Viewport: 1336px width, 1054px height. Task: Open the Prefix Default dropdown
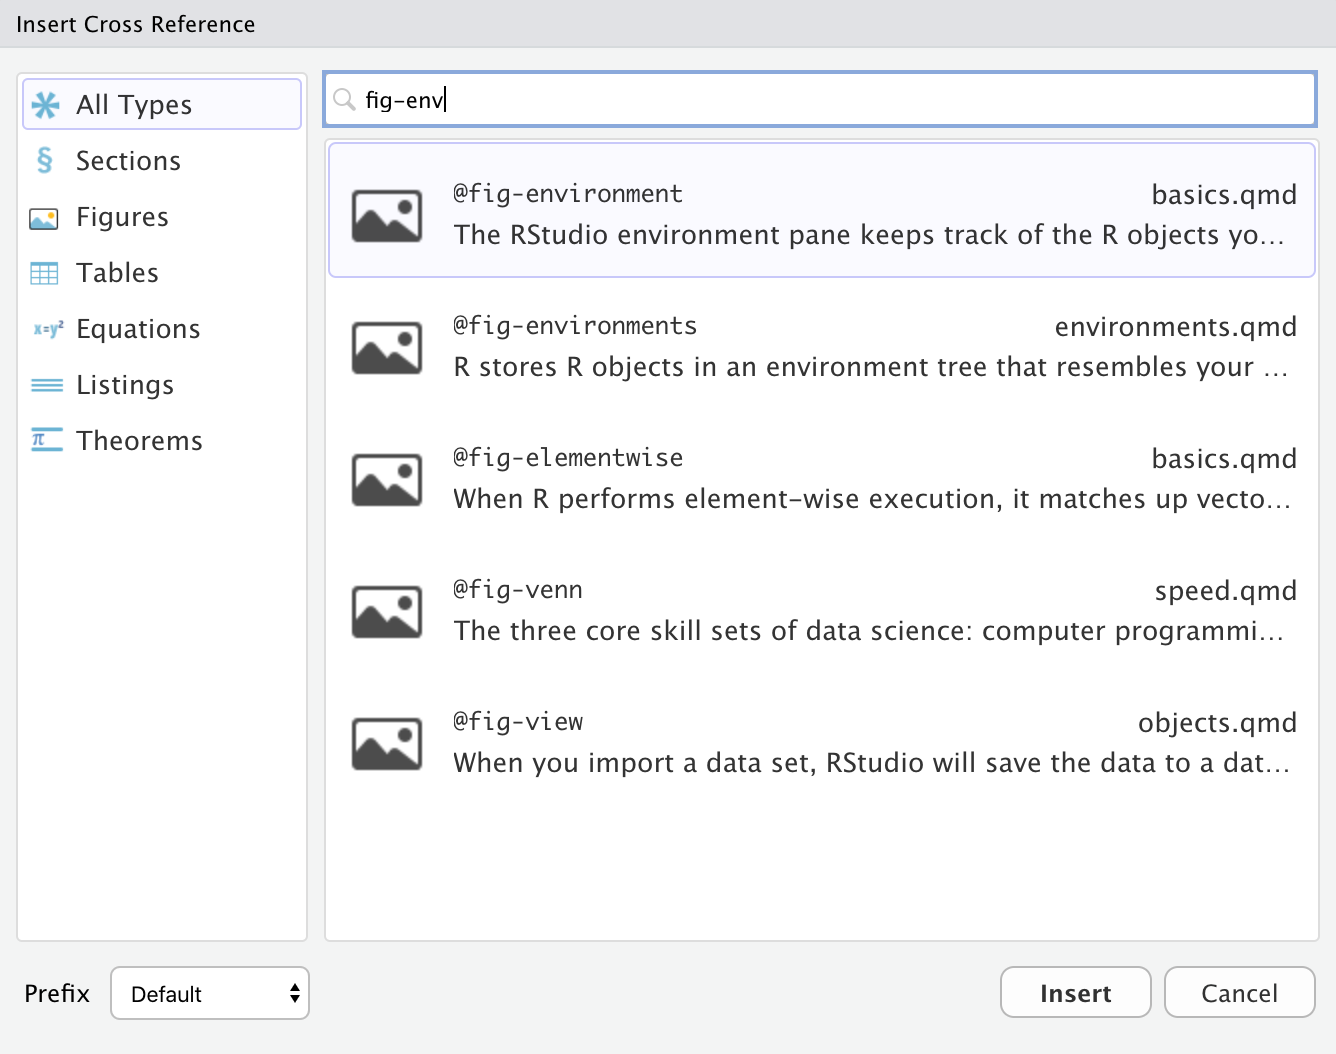tap(210, 993)
